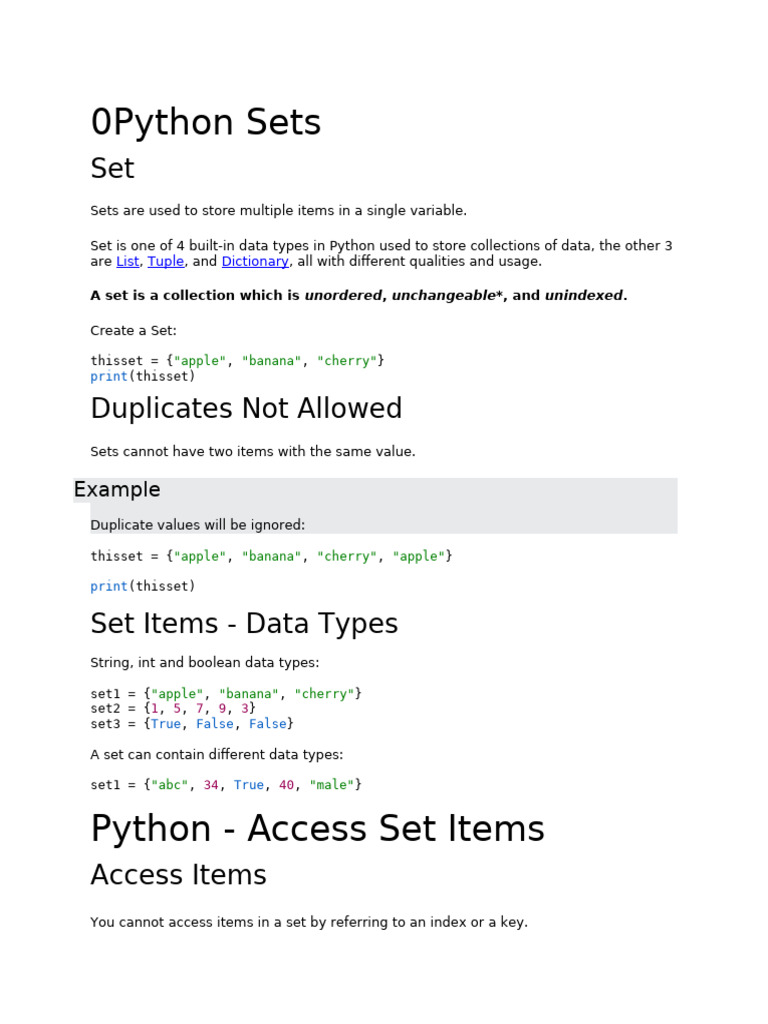Click the 'Duplicate values will be ignored' text
Screen dimensions: 768x1024
click(x=197, y=525)
